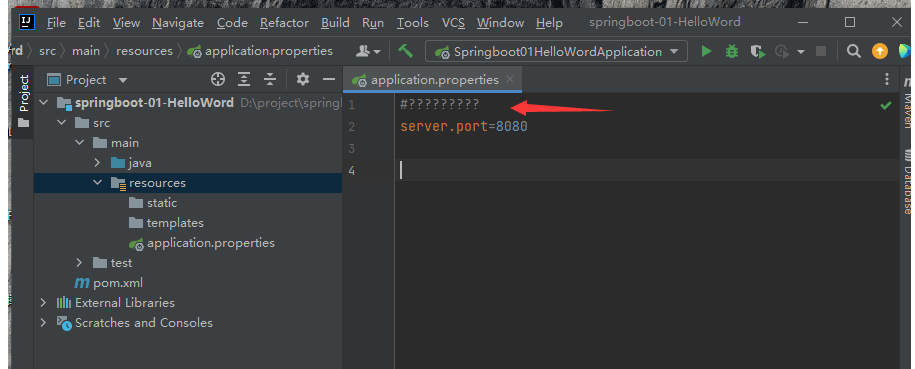
Task: Open the Navigate menu
Action: point(178,23)
